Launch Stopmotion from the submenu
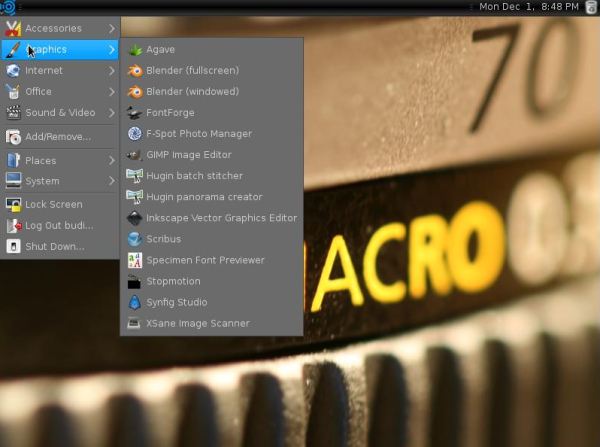This screenshot has height=447, width=600. coord(212,281)
